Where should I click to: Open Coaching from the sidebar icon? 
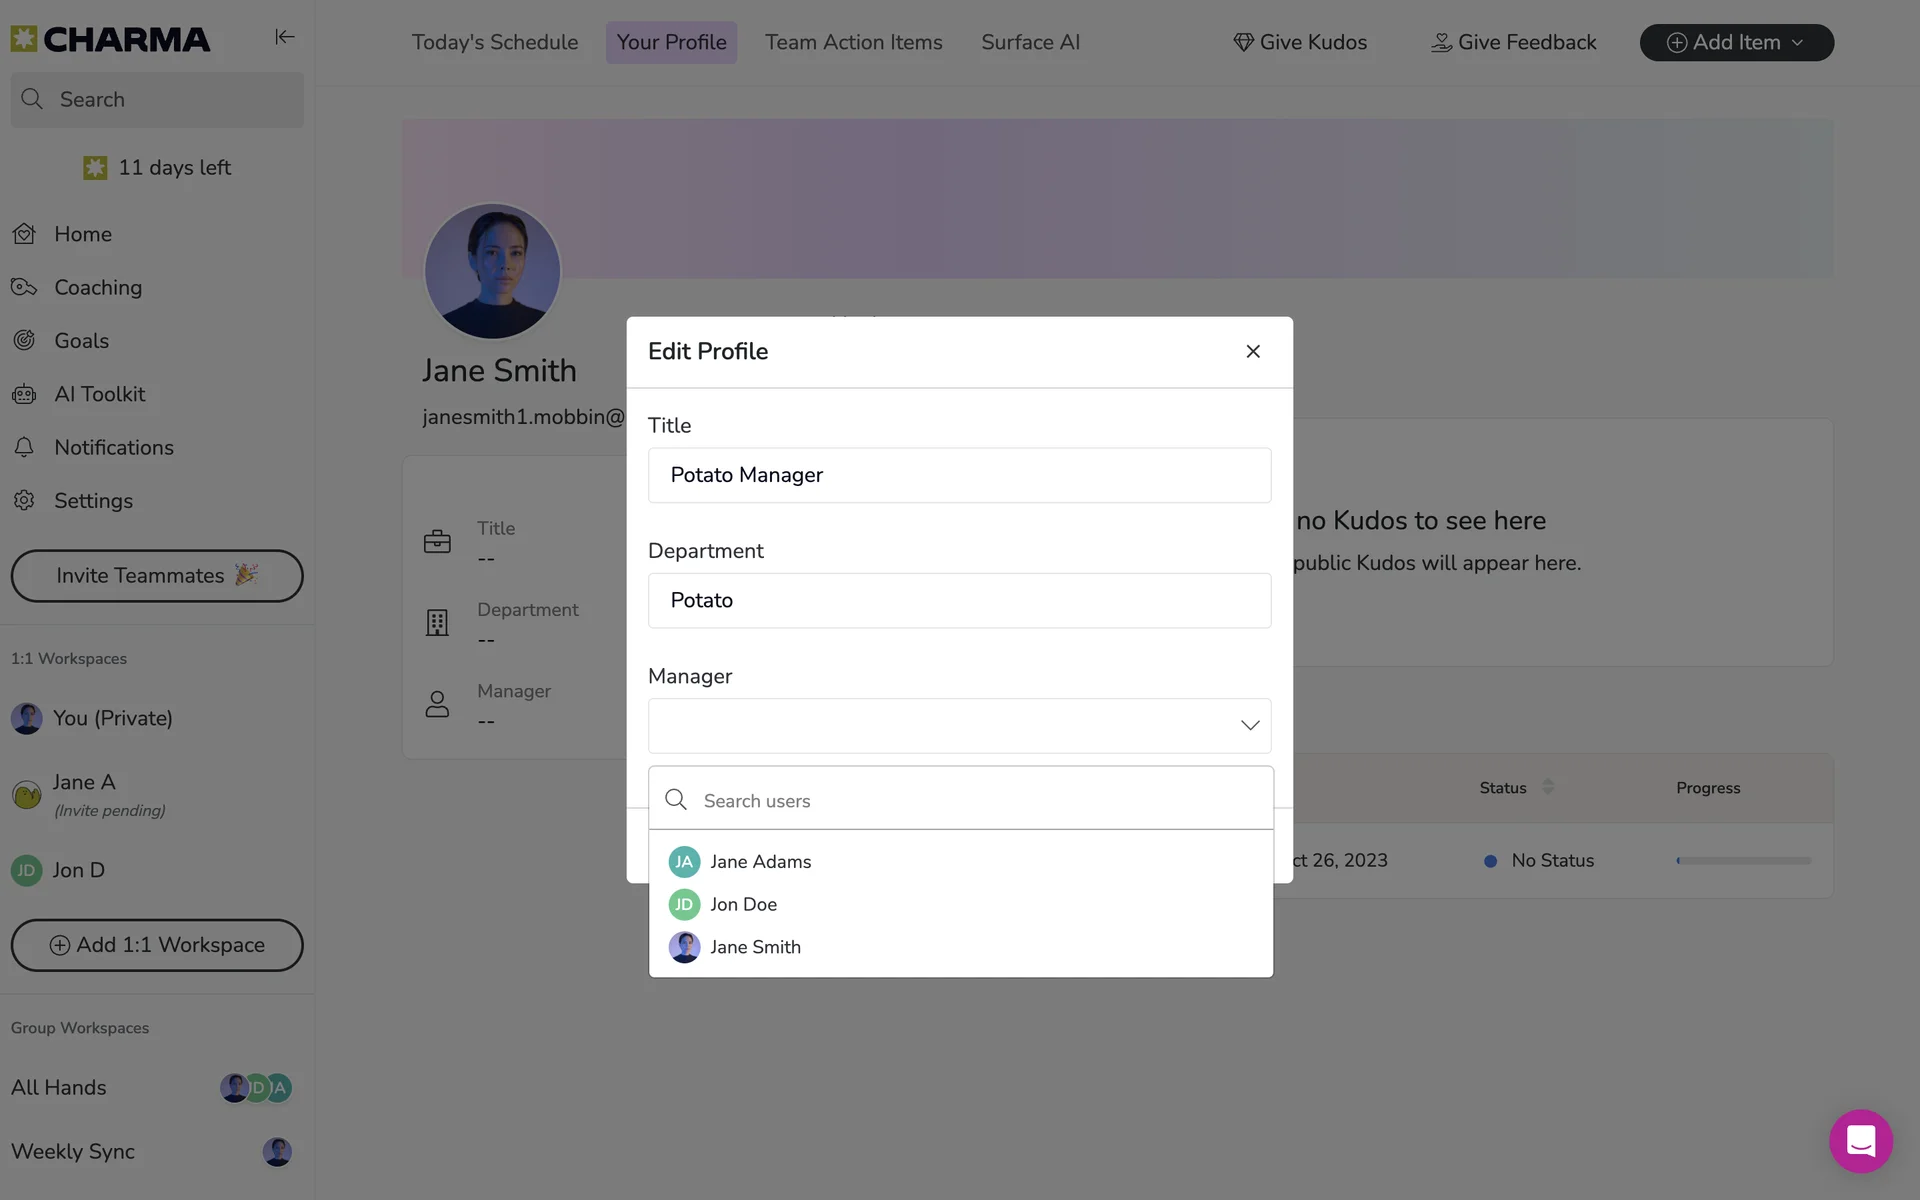(x=24, y=288)
